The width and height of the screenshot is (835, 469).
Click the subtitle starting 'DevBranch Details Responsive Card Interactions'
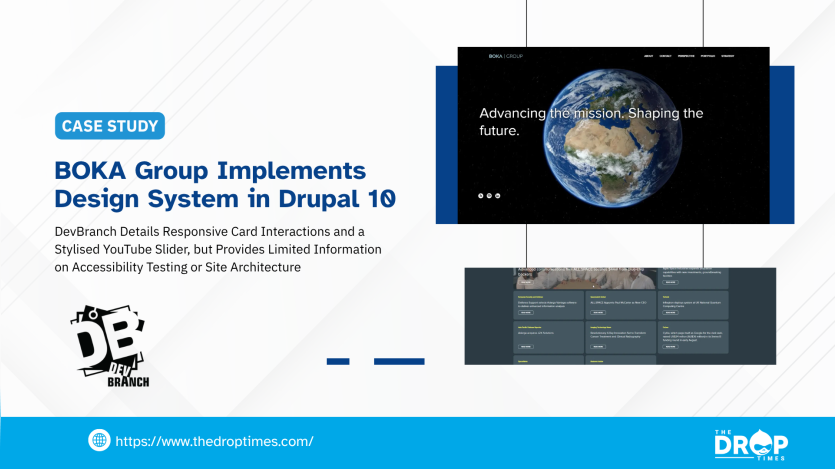(218, 249)
